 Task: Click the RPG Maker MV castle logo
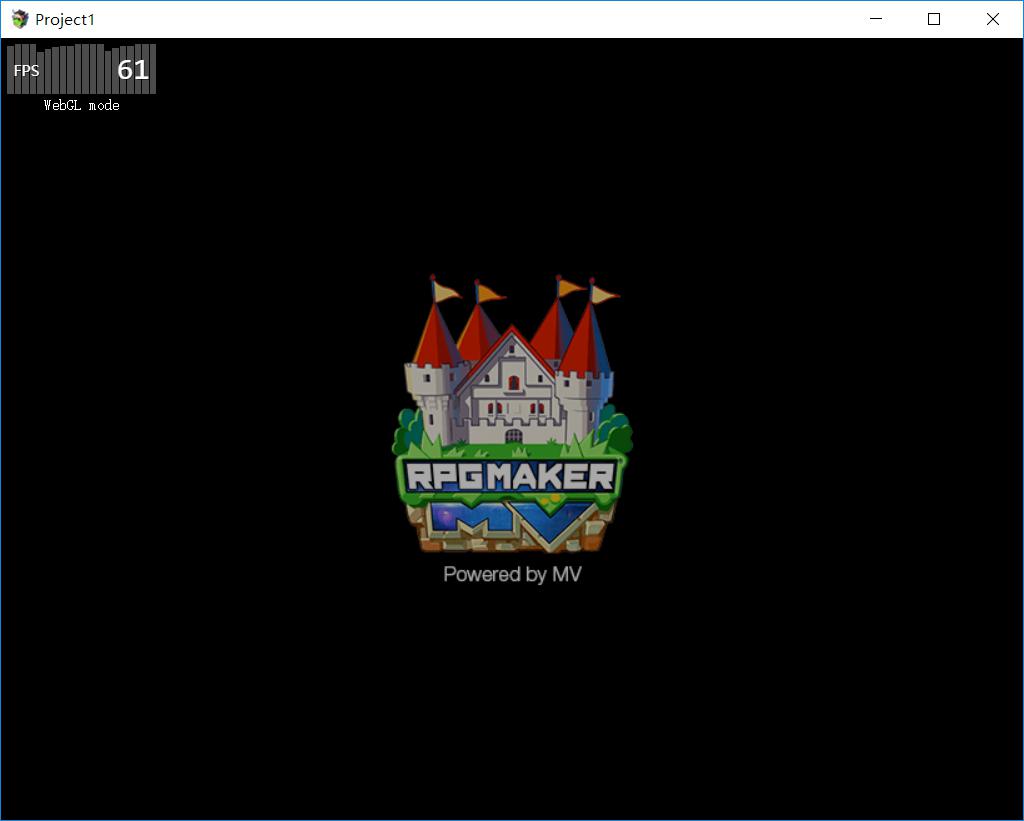click(512, 413)
